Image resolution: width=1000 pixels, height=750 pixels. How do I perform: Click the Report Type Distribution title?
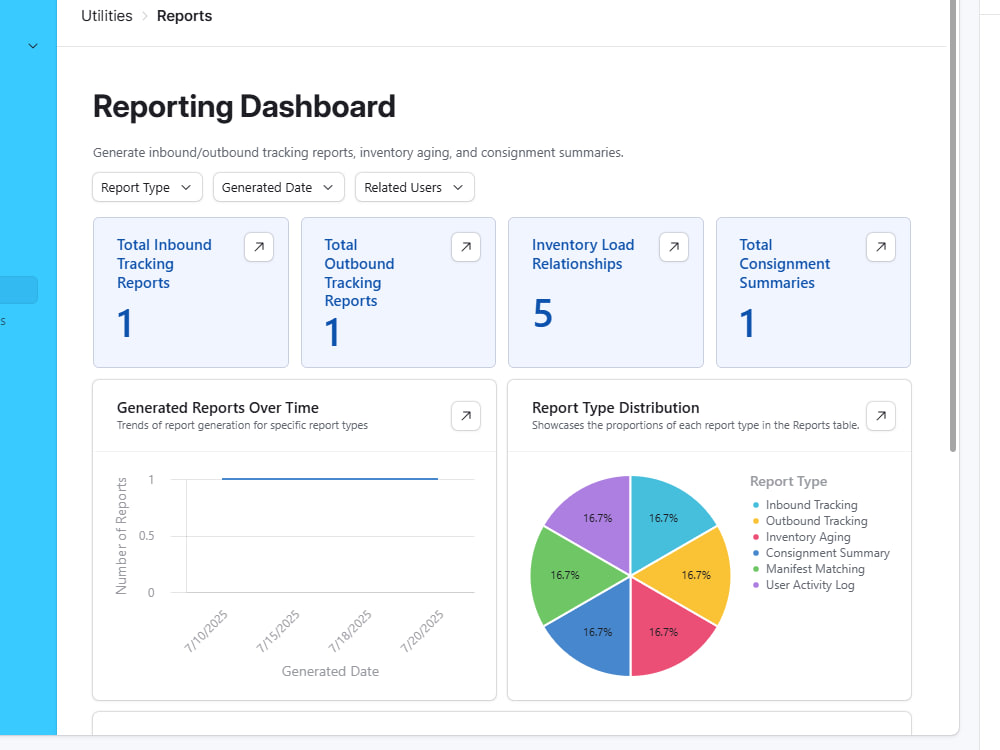(x=615, y=408)
